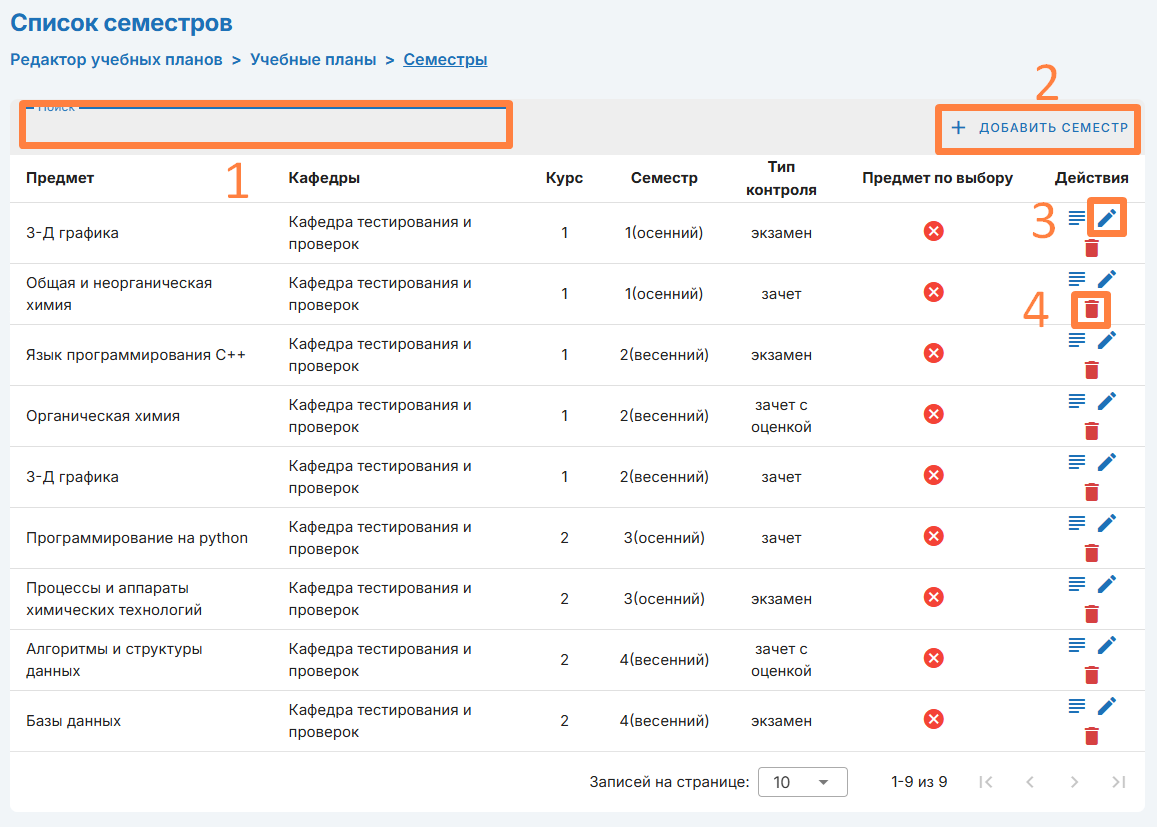Edit the Программирование на python row
The height and width of the screenshot is (827, 1157).
tap(1106, 523)
